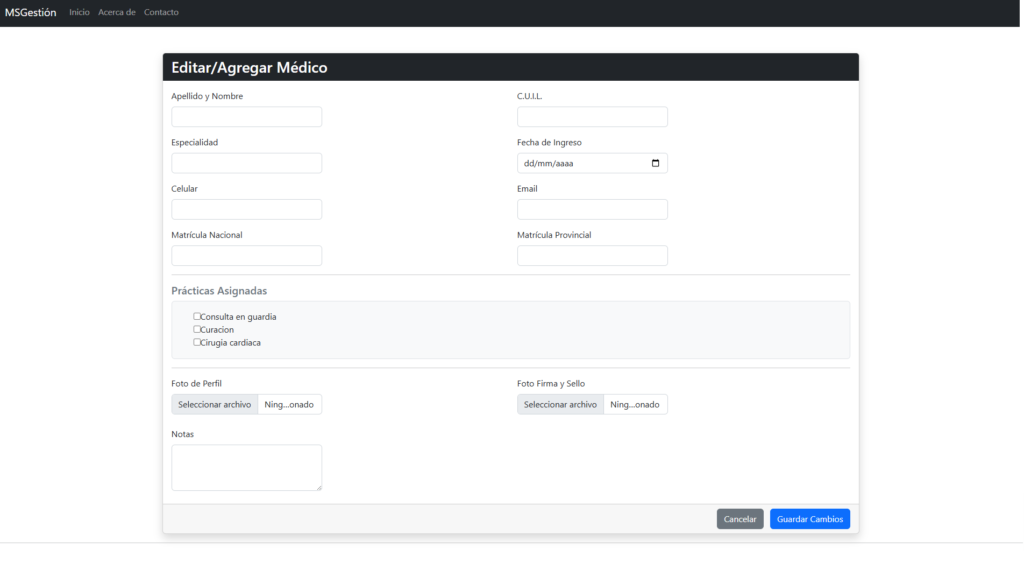This screenshot has width=1024, height=577.
Task: Go to Acerca de page
Action: [x=116, y=12]
